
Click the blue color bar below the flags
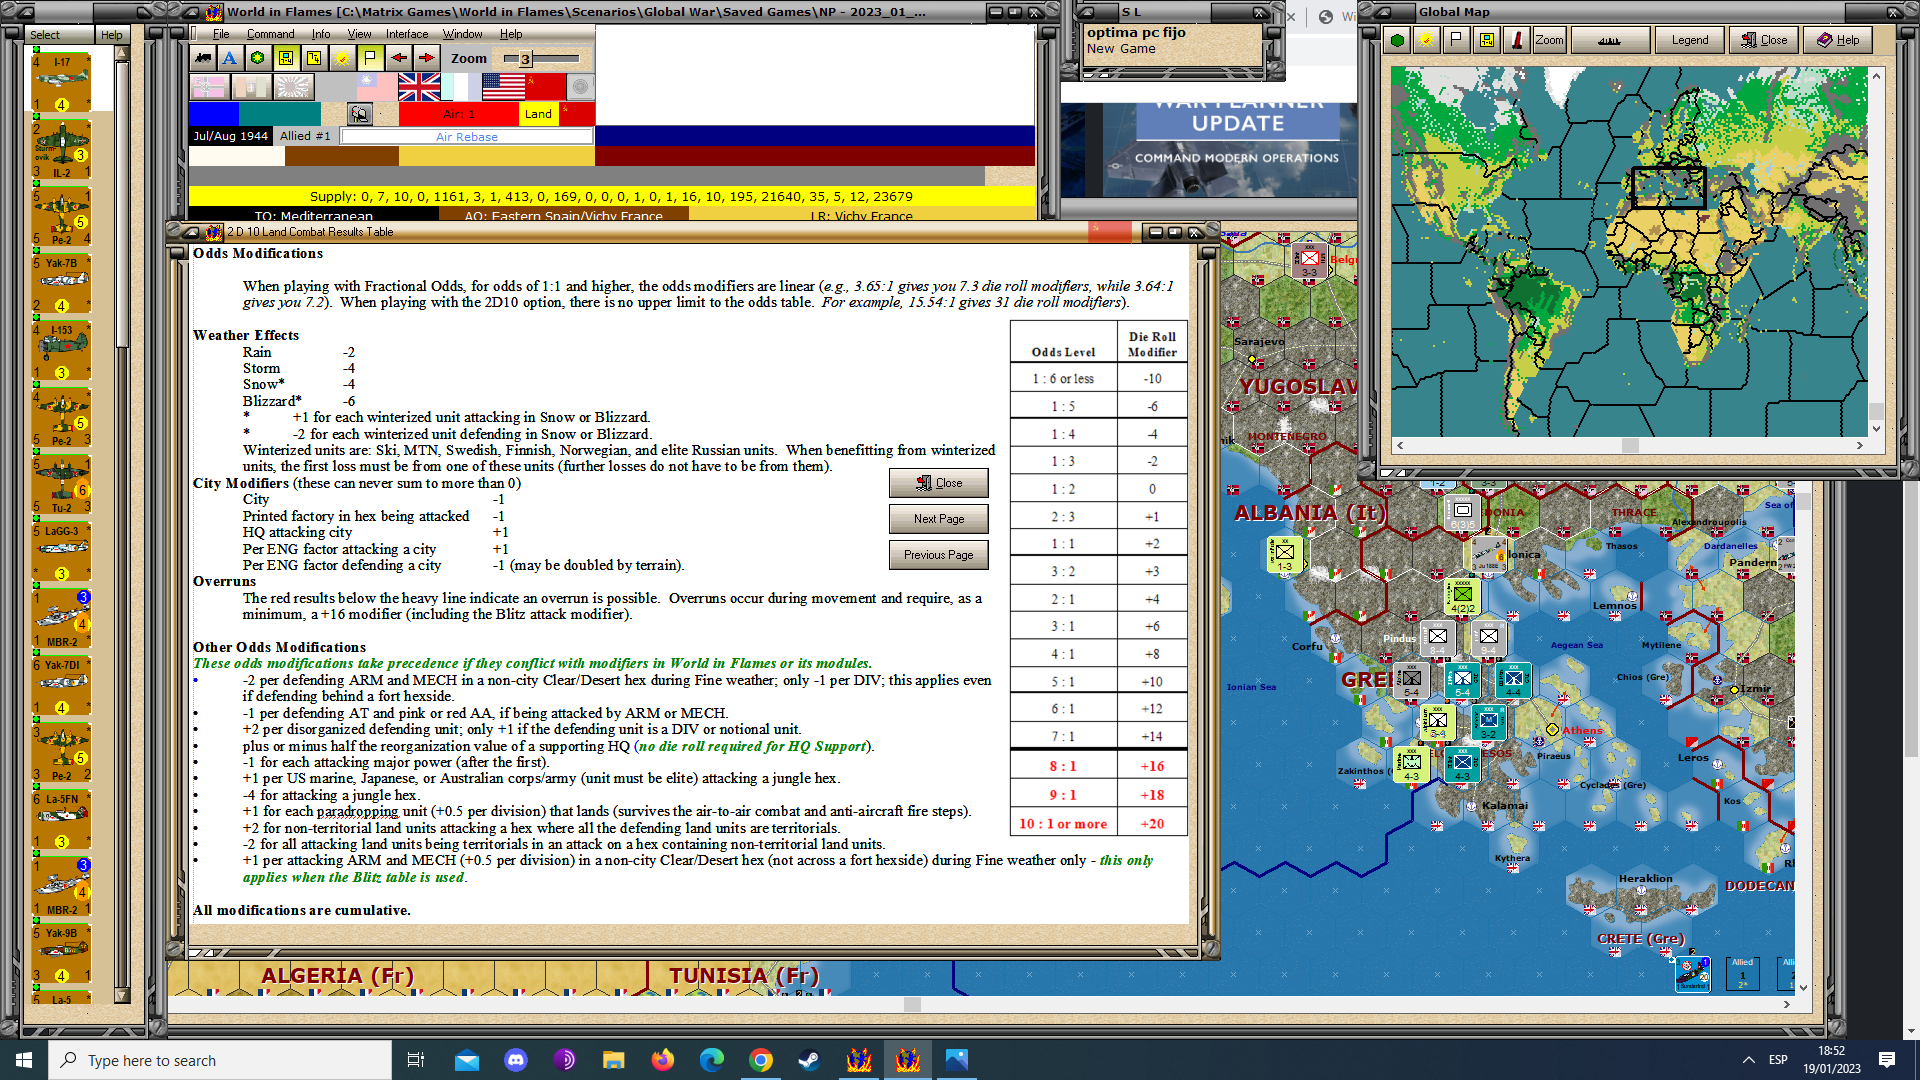(x=214, y=114)
